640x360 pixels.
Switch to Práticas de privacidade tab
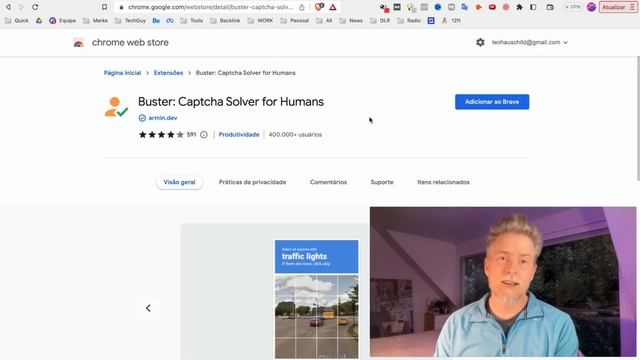point(252,182)
